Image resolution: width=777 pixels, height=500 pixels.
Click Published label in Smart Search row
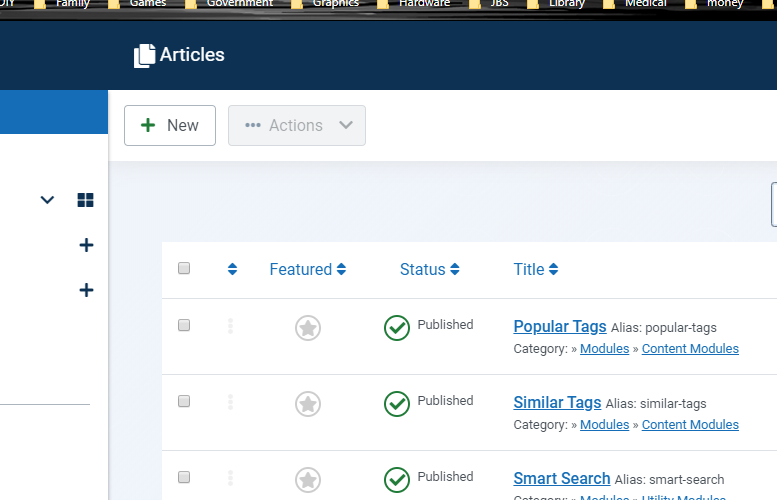pos(445,476)
